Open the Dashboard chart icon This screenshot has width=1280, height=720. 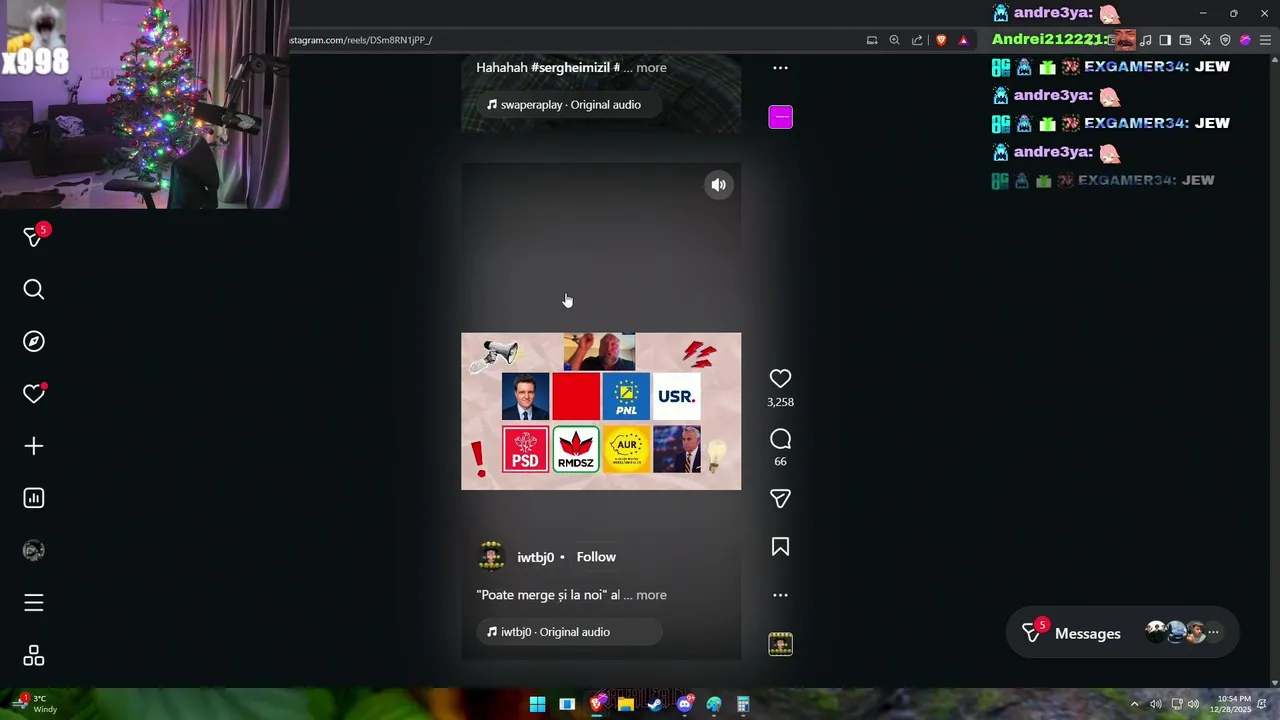click(x=34, y=498)
